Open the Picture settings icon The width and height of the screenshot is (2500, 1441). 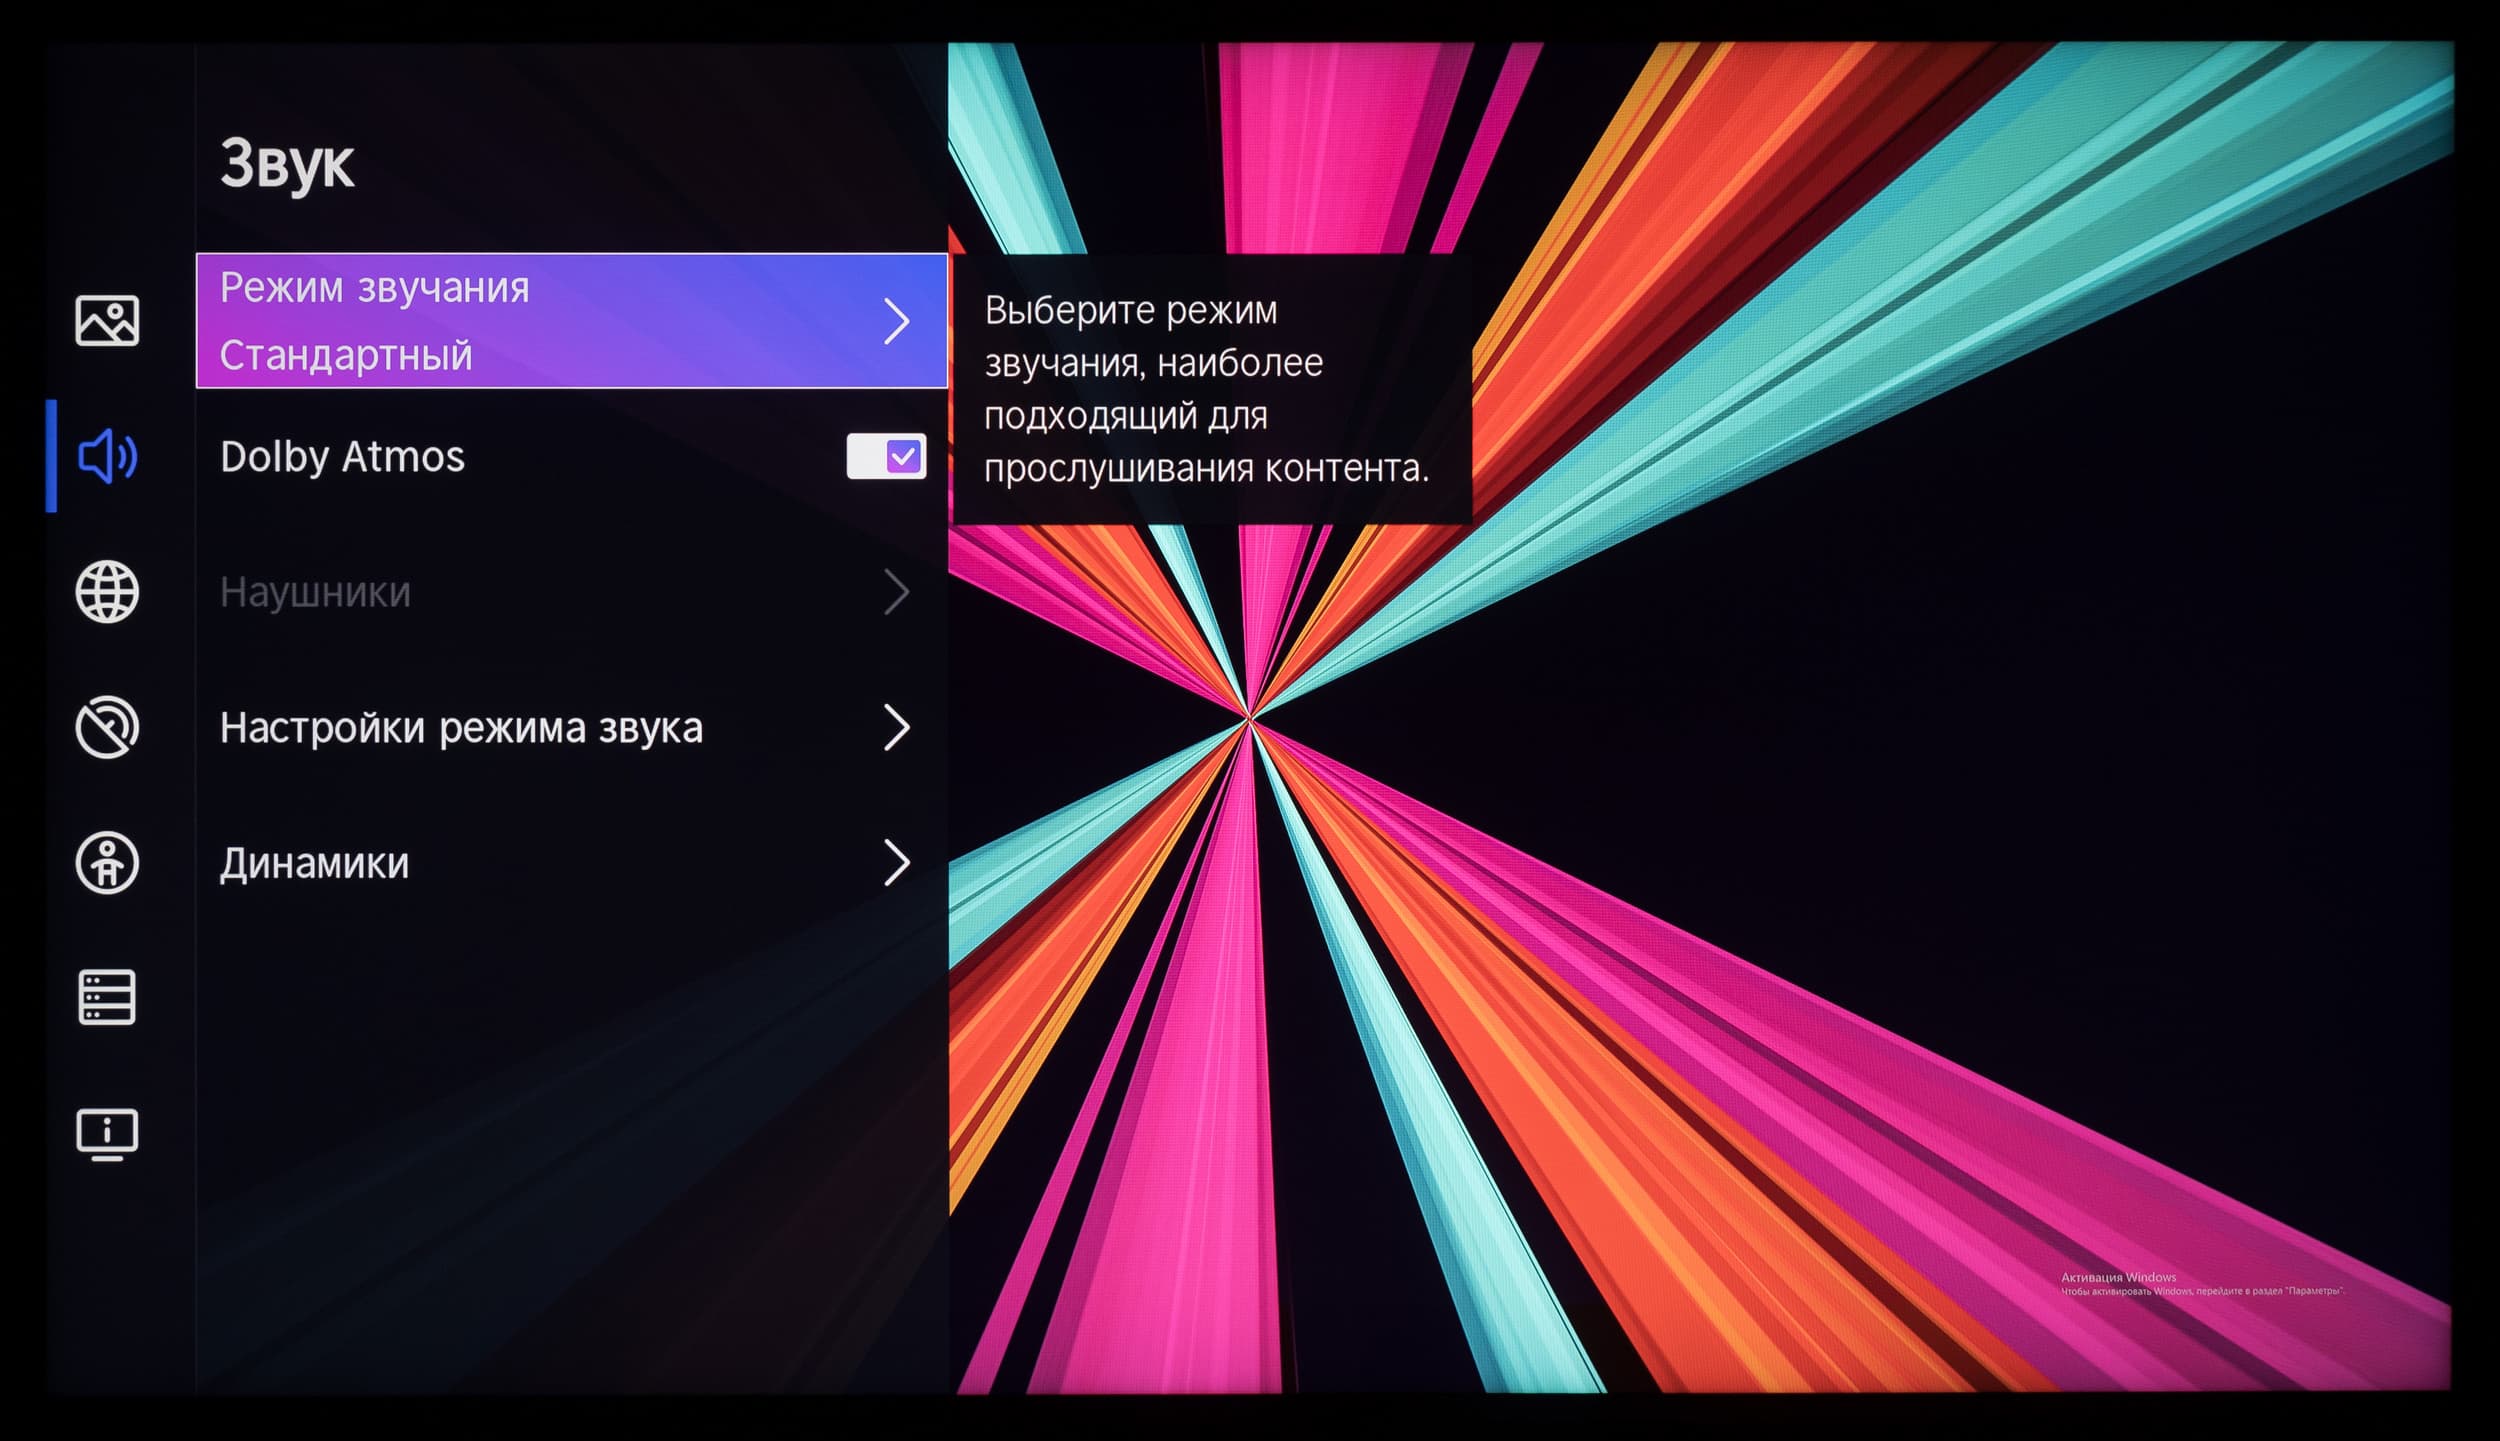coord(107,321)
